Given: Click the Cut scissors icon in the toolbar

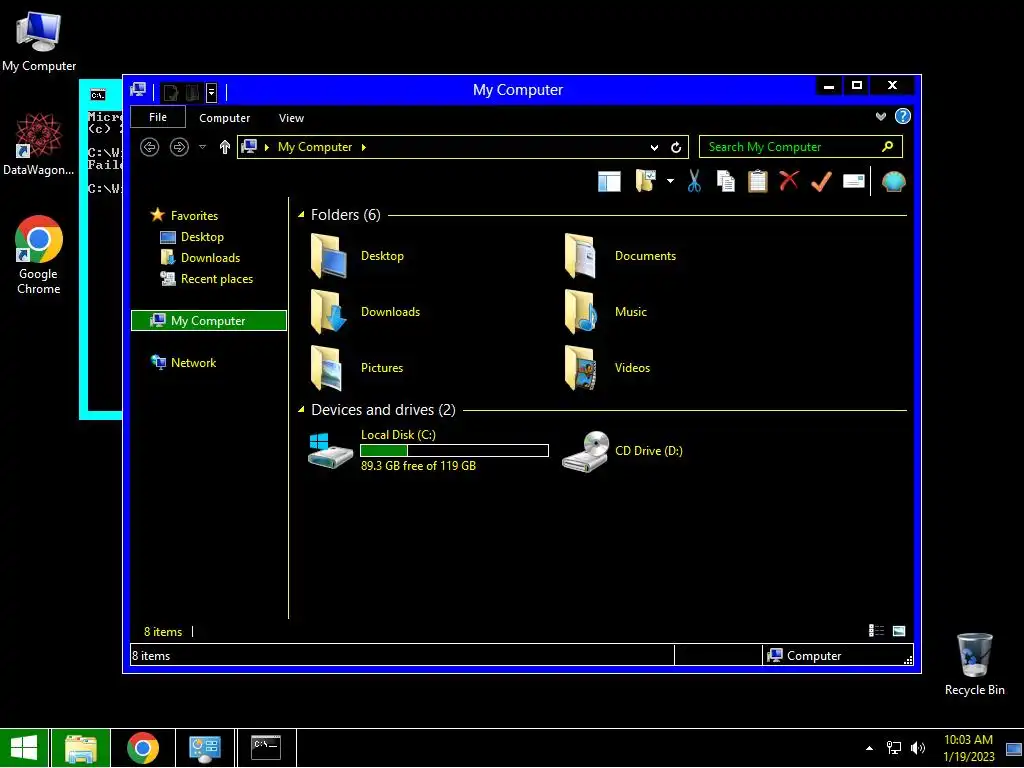Looking at the screenshot, I should click(694, 181).
